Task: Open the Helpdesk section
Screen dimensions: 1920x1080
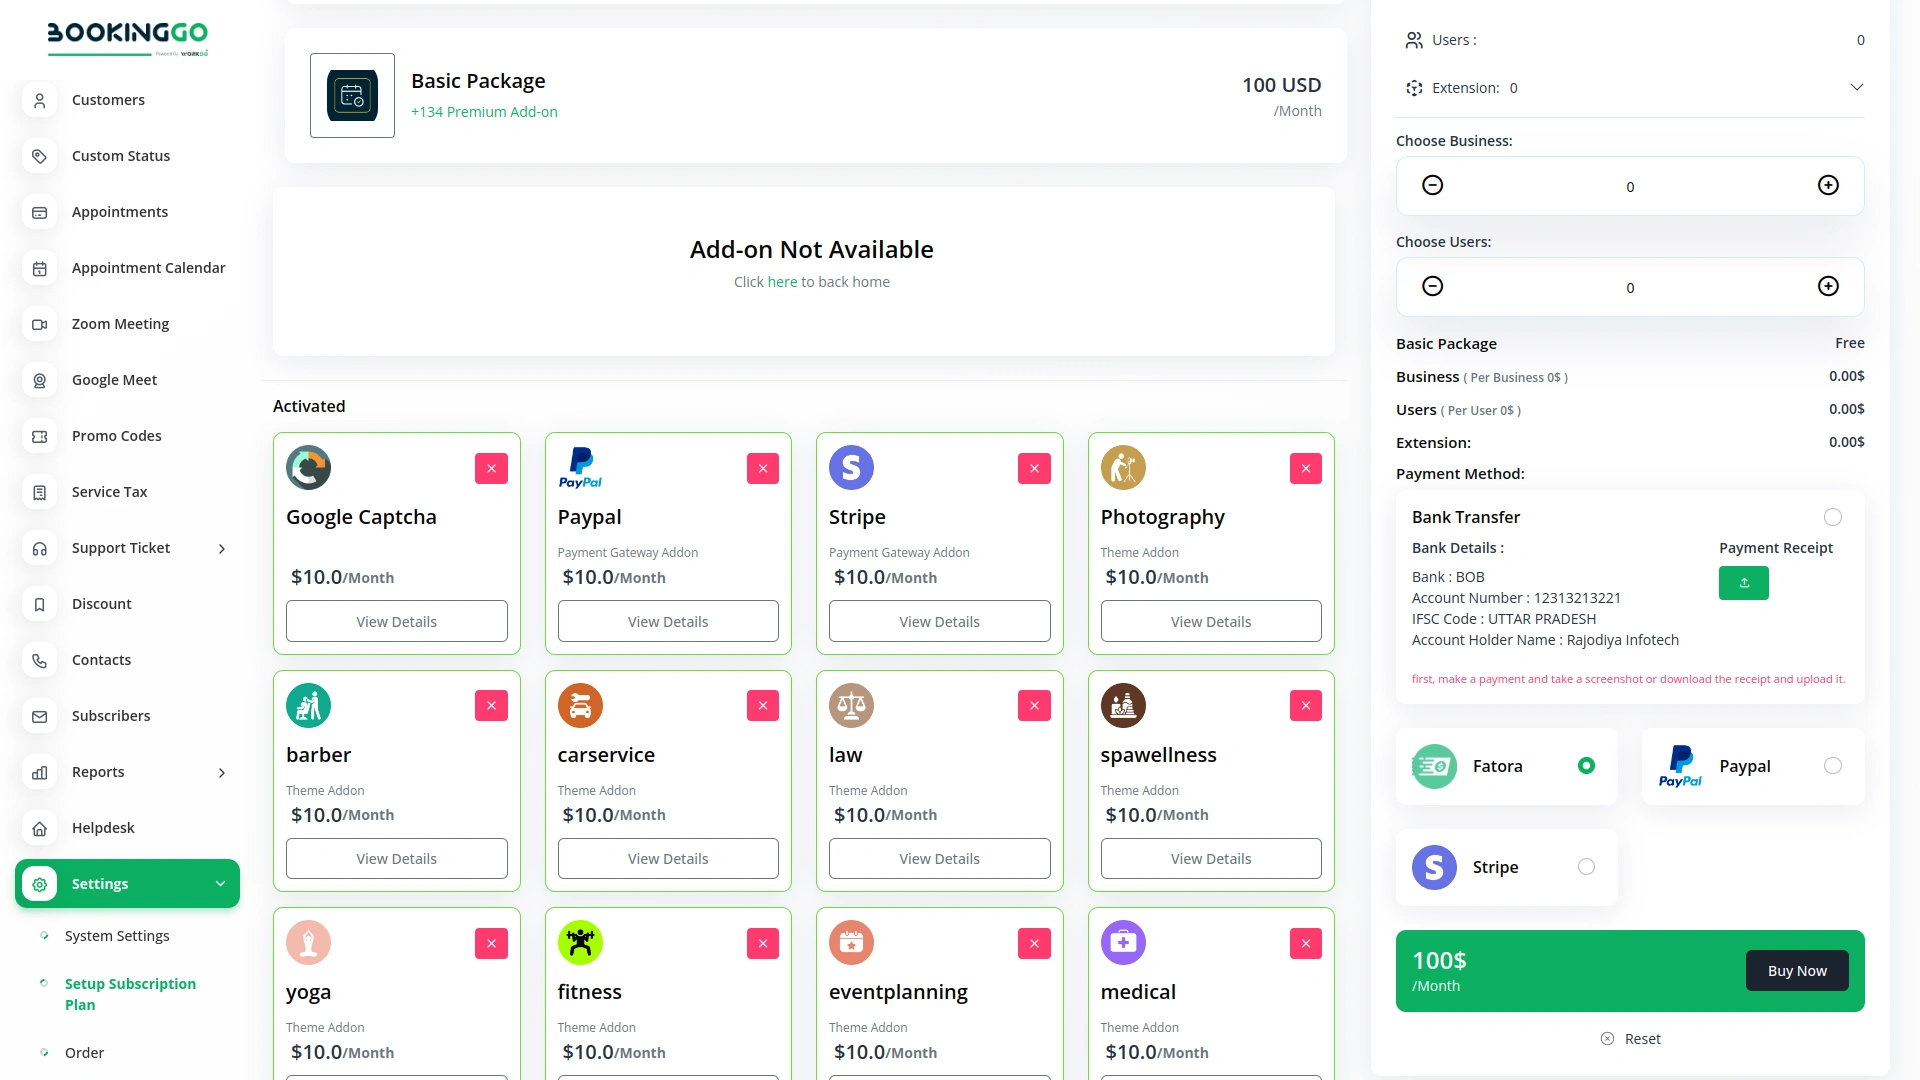Action: (103, 827)
